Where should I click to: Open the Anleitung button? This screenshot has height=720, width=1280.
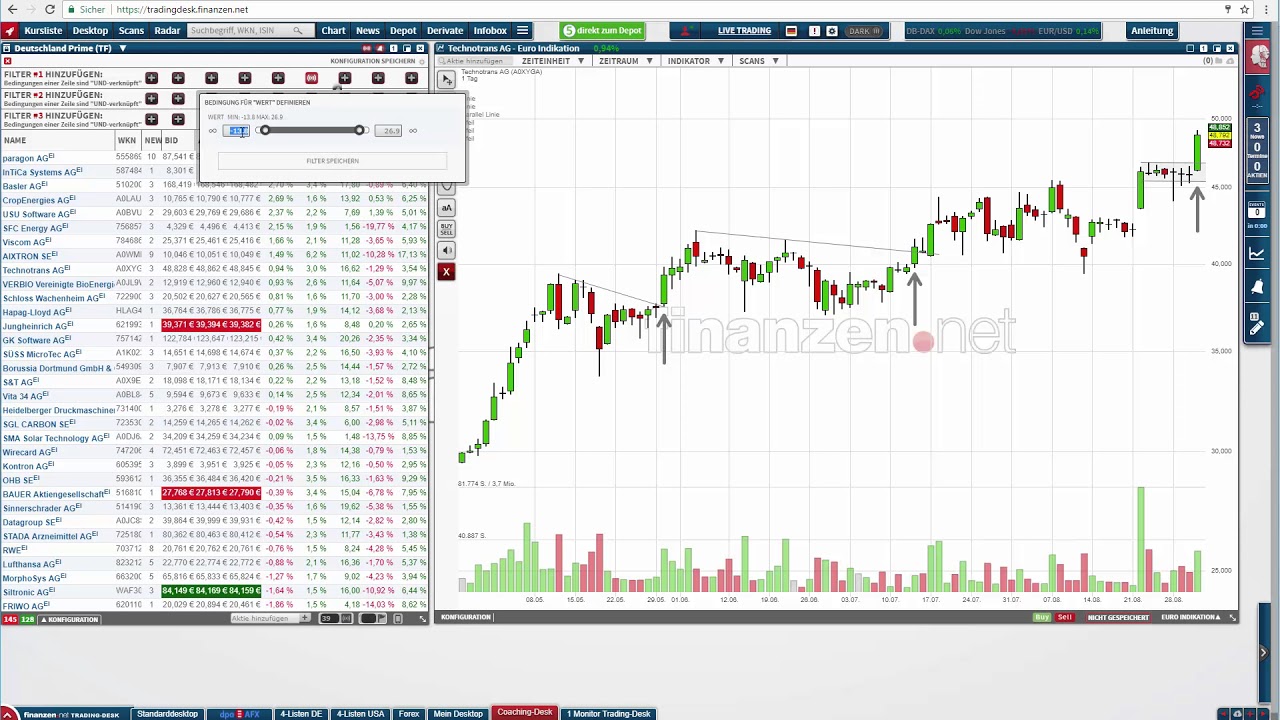1152,31
